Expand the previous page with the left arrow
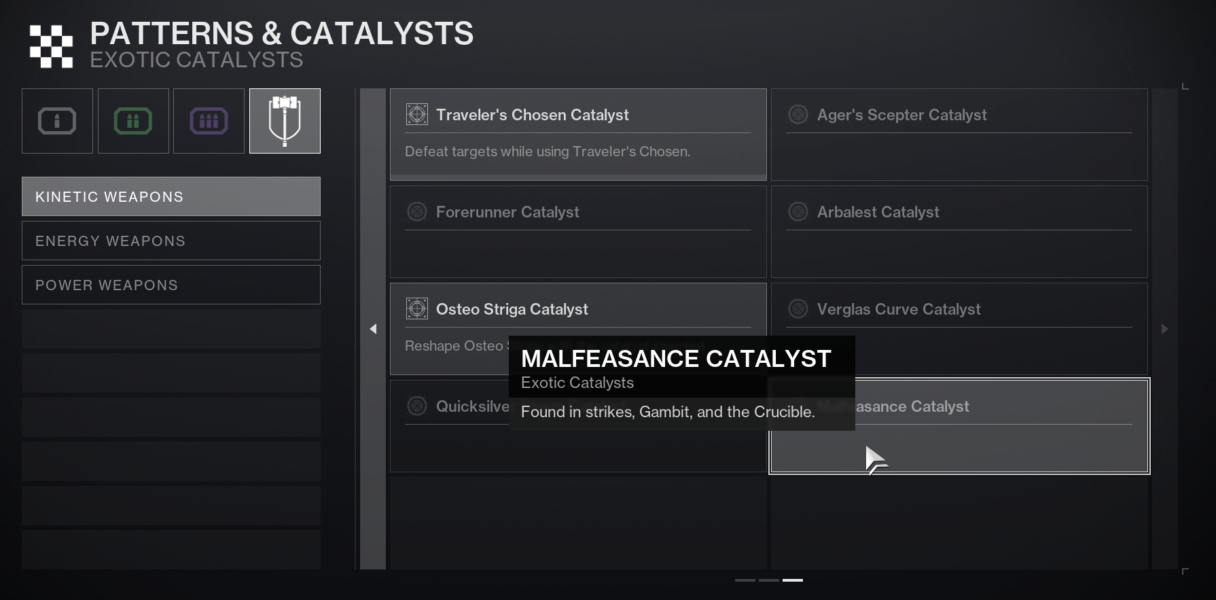 [371, 327]
